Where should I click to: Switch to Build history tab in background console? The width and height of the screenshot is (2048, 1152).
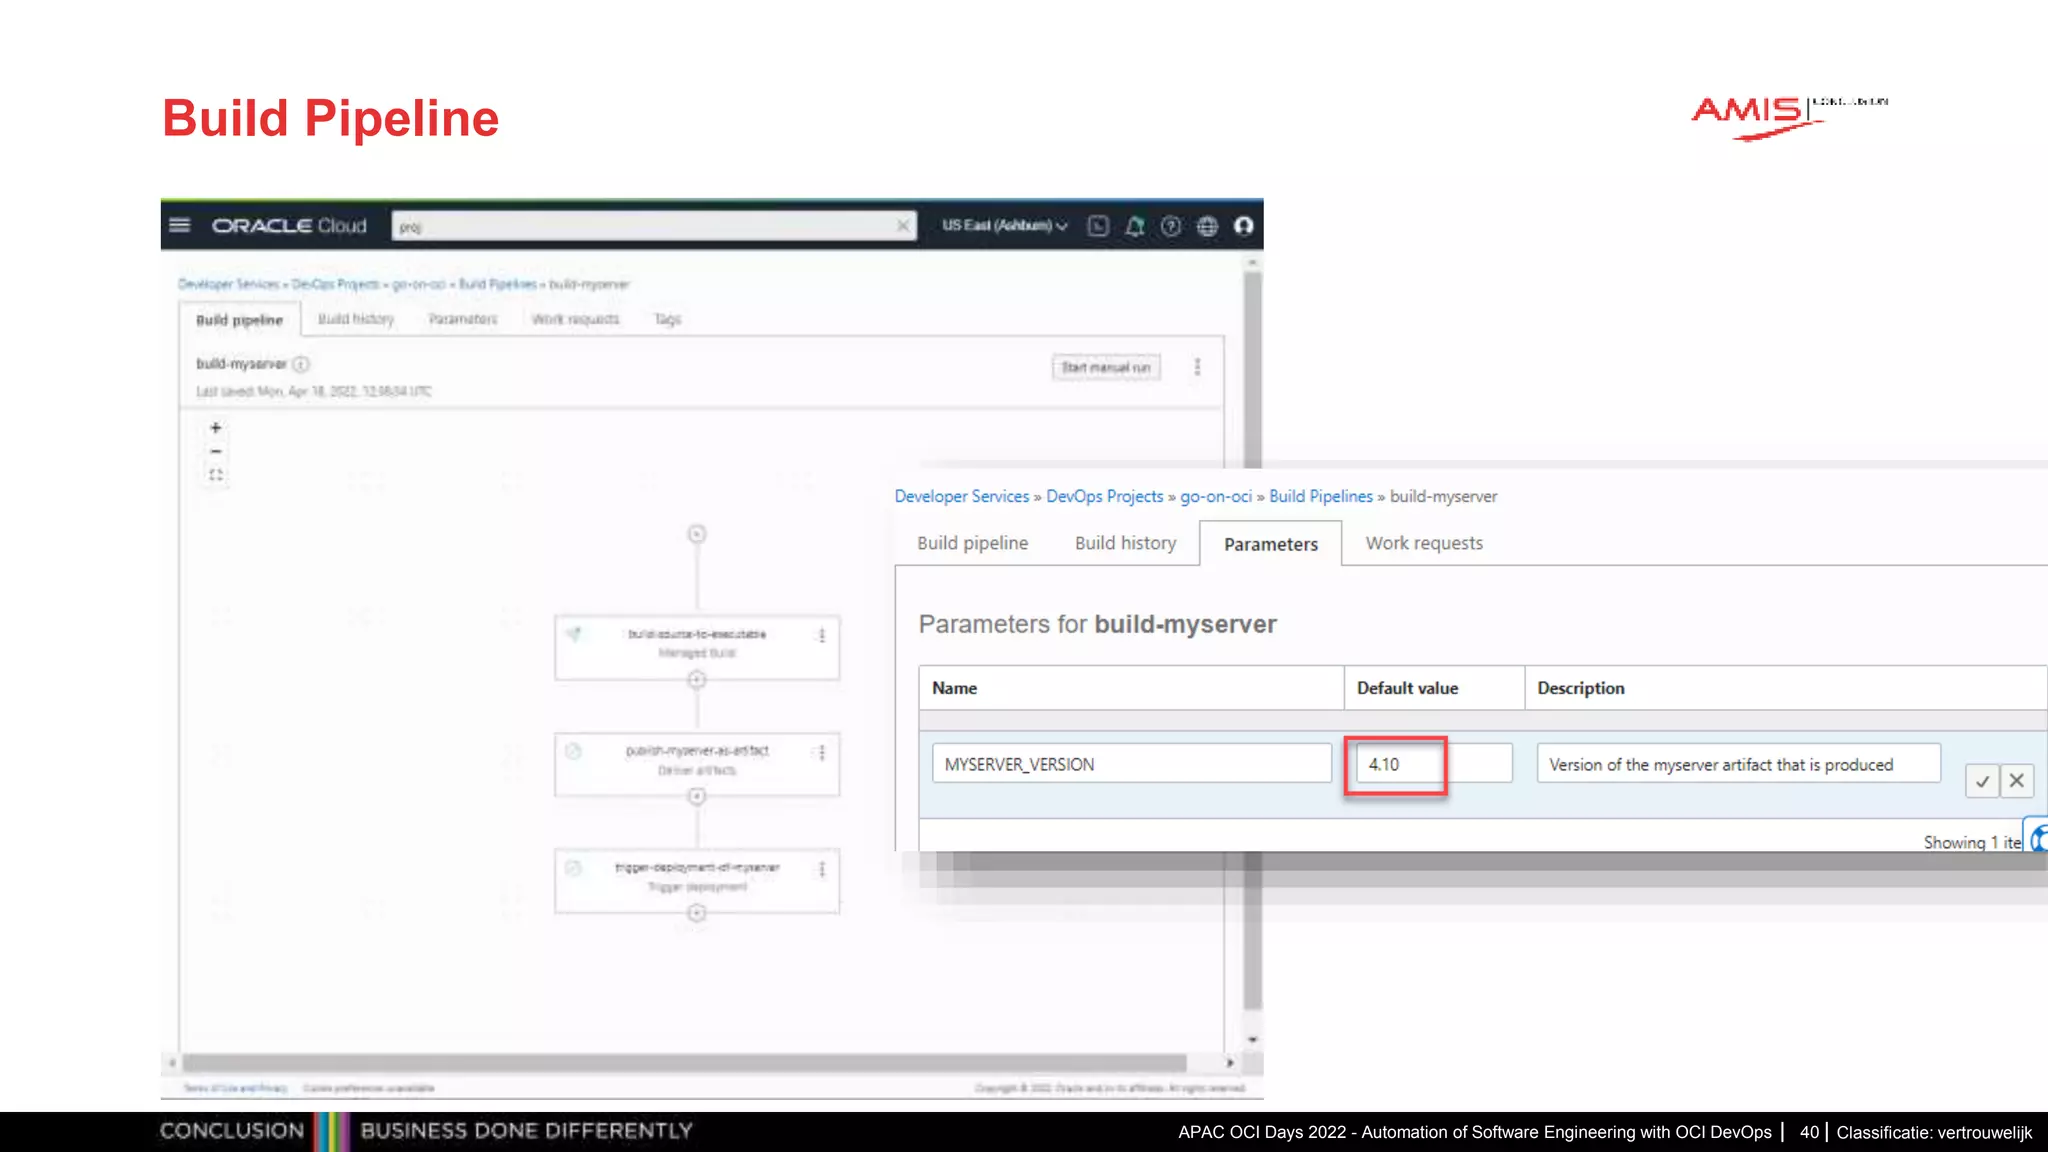point(356,319)
